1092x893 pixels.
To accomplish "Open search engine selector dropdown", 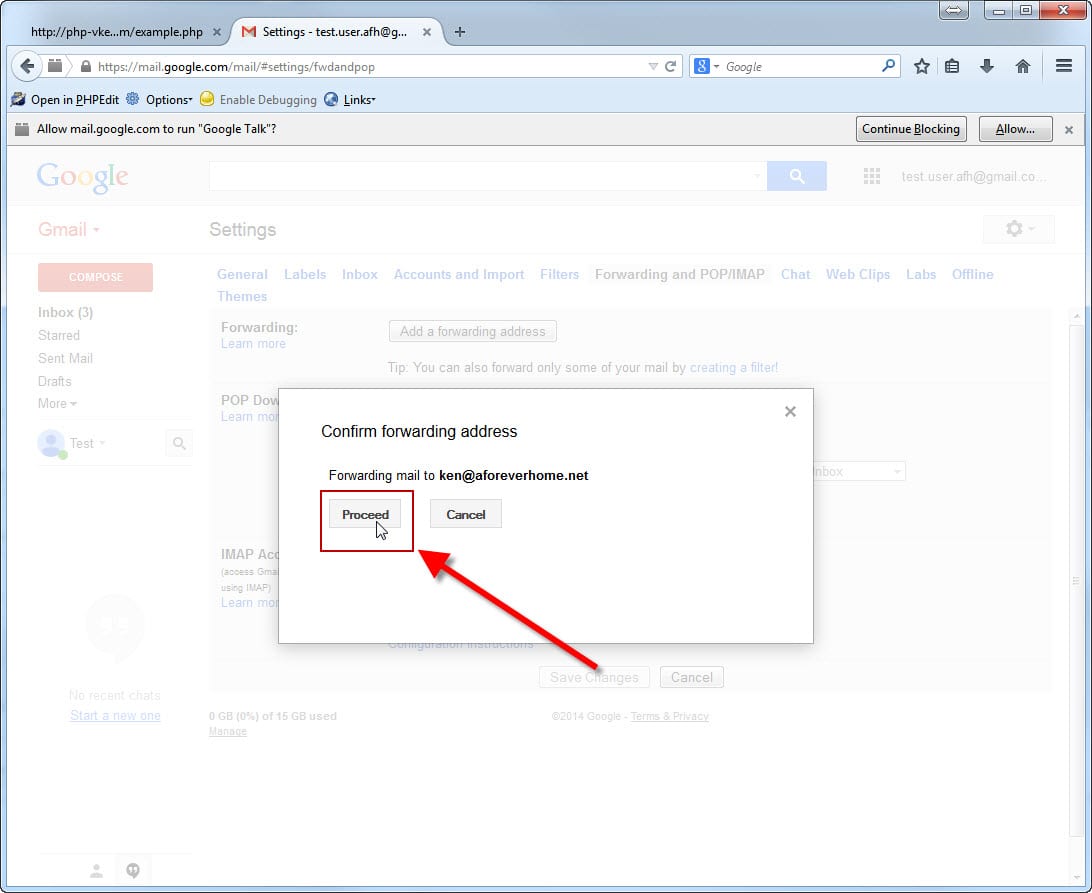I will tap(707, 67).
